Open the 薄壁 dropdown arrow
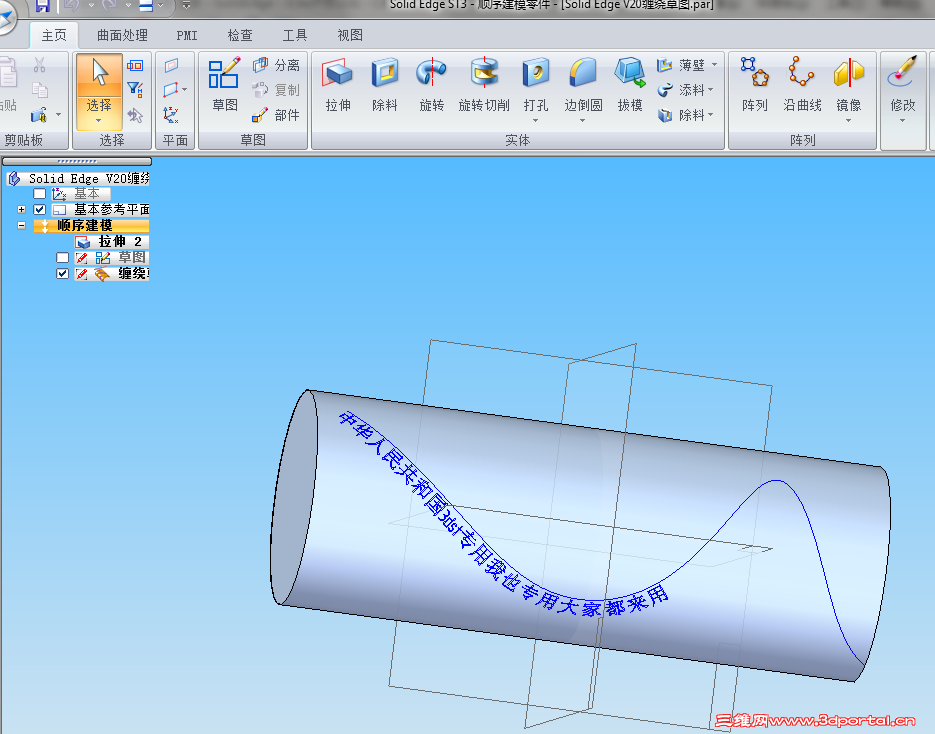935x734 pixels. coord(713,64)
